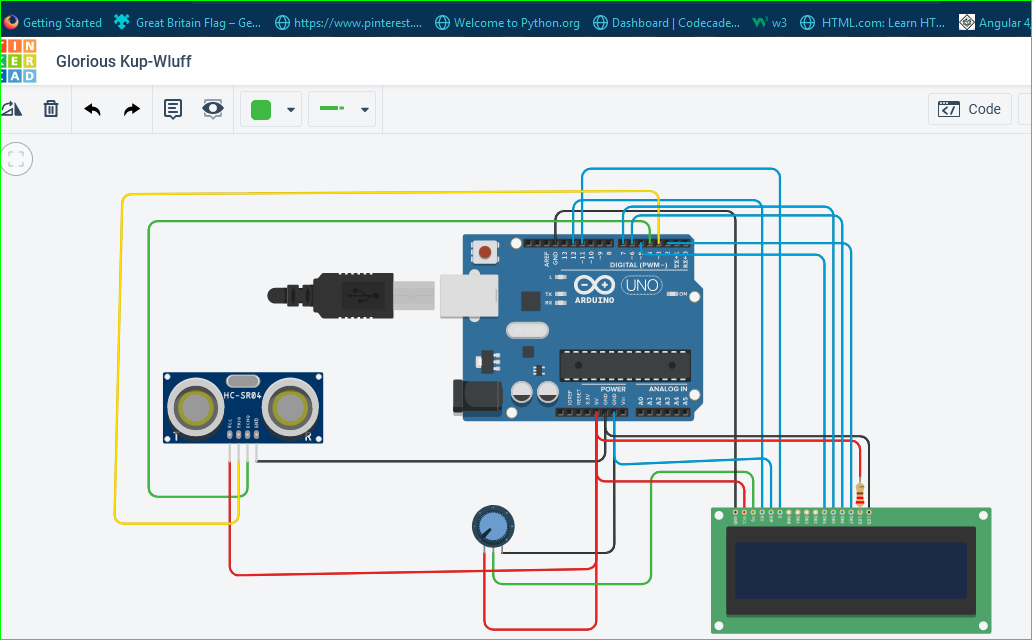Rename project title Glorious Kup-Wluff

[124, 61]
